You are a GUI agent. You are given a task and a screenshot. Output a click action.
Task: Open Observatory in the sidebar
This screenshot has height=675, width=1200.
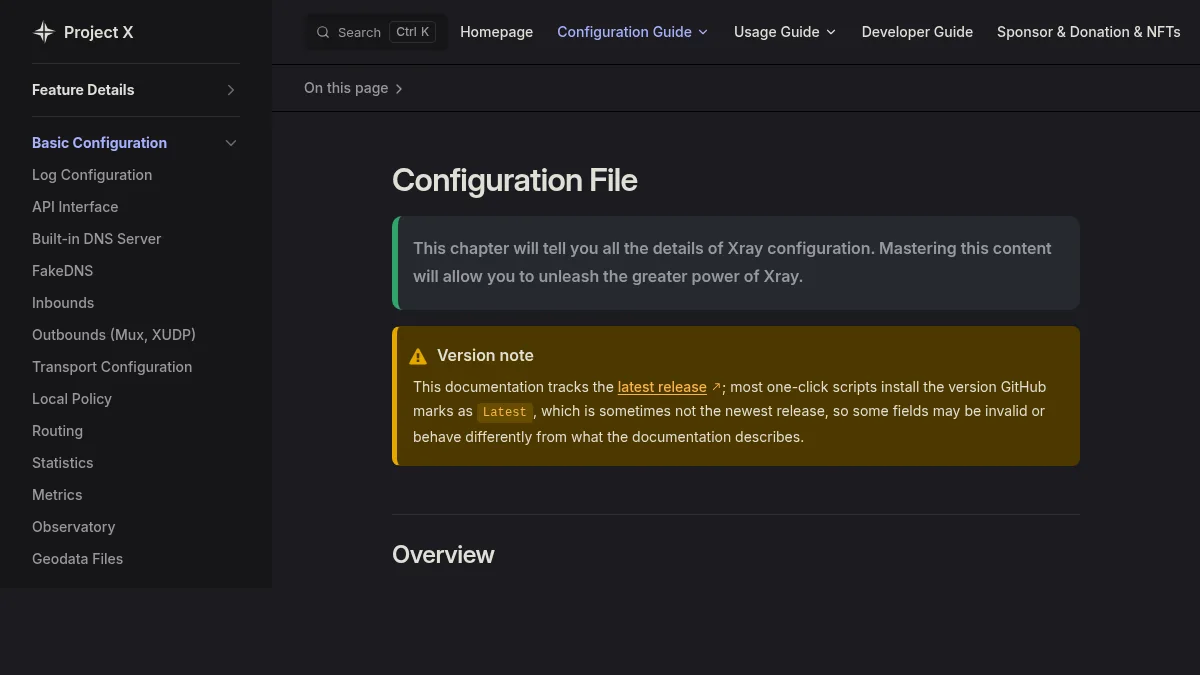[73, 527]
